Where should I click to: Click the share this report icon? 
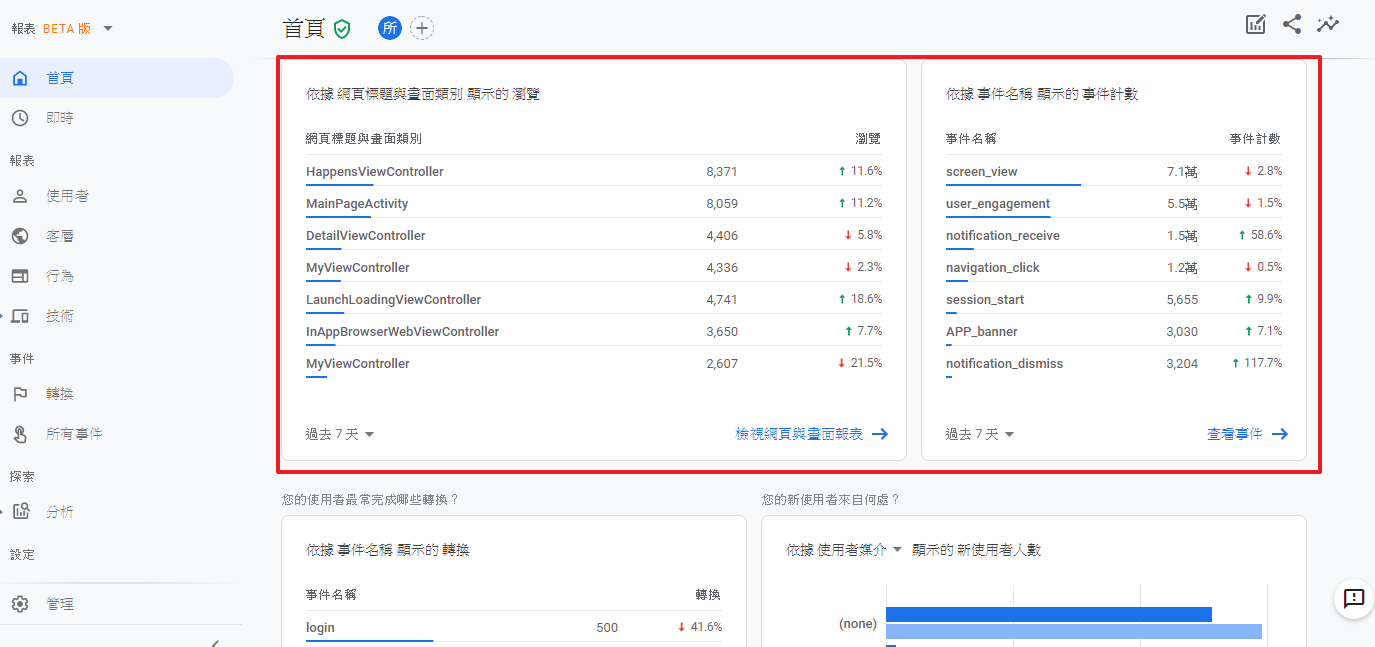click(x=1291, y=23)
